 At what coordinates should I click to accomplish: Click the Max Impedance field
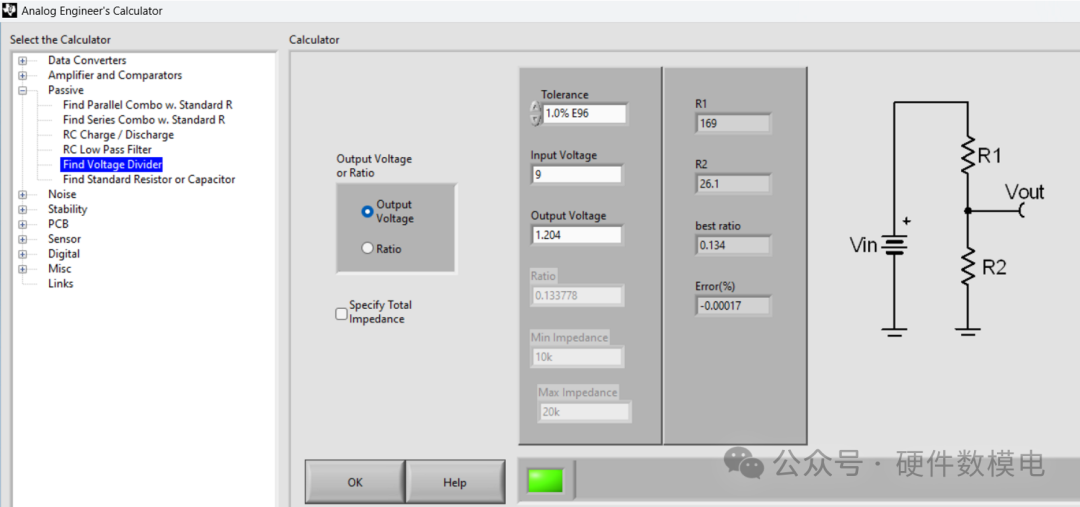(584, 412)
